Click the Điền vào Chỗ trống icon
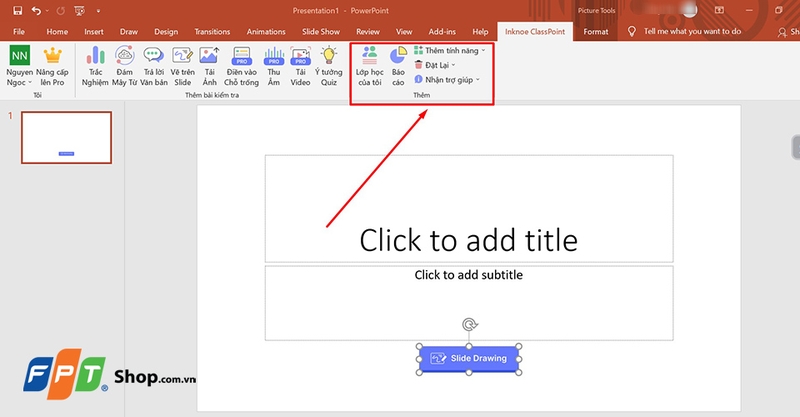This screenshot has height=417, width=800. [x=241, y=58]
